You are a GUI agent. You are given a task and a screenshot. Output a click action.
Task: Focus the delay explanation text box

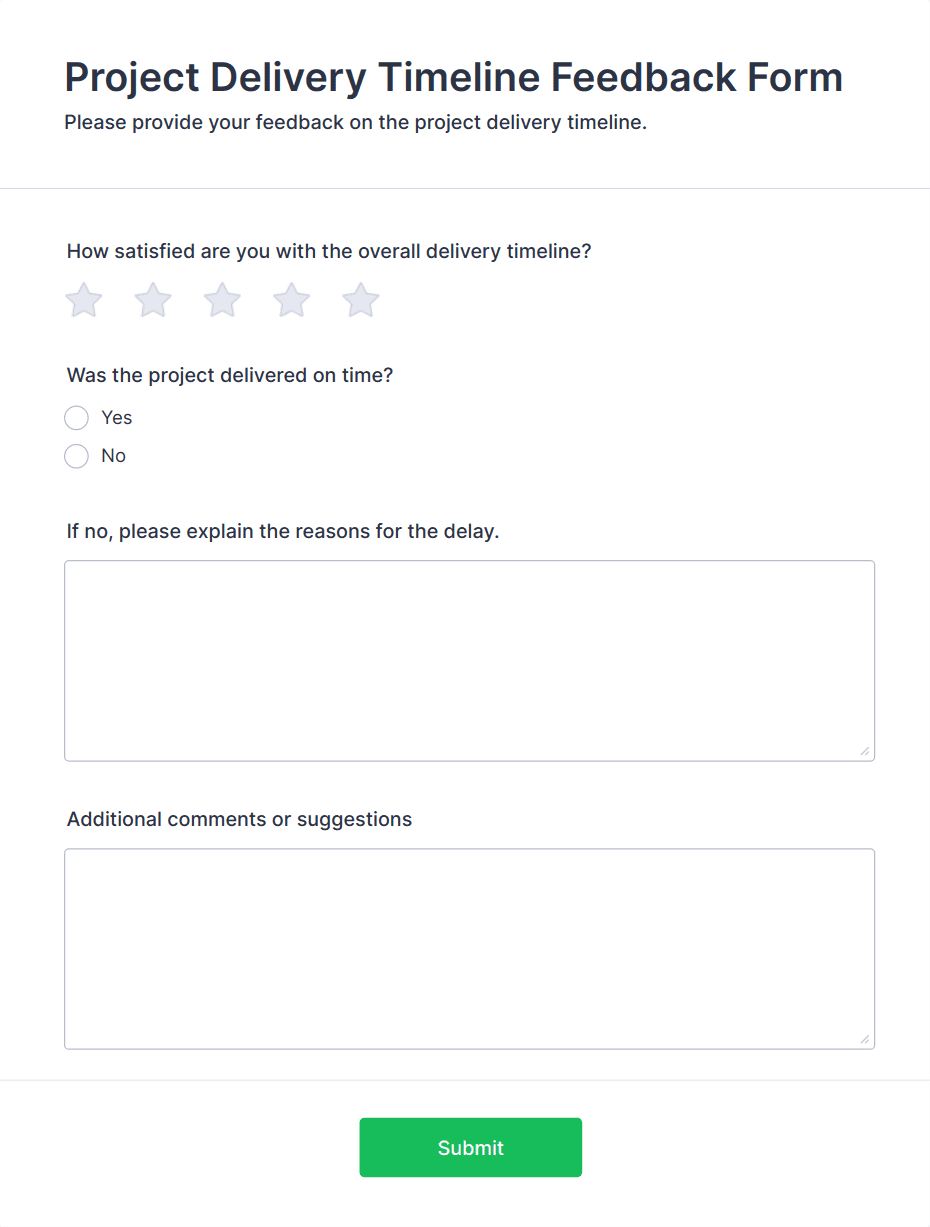coord(469,660)
